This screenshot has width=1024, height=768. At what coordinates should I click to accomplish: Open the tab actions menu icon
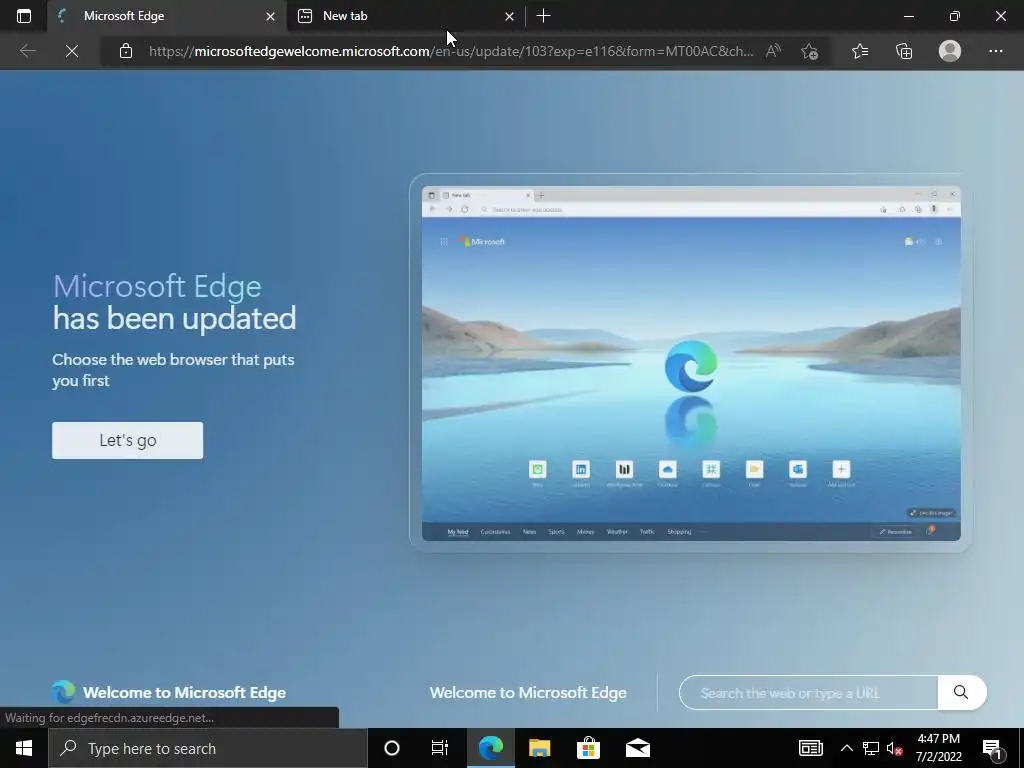pyautogui.click(x=24, y=16)
